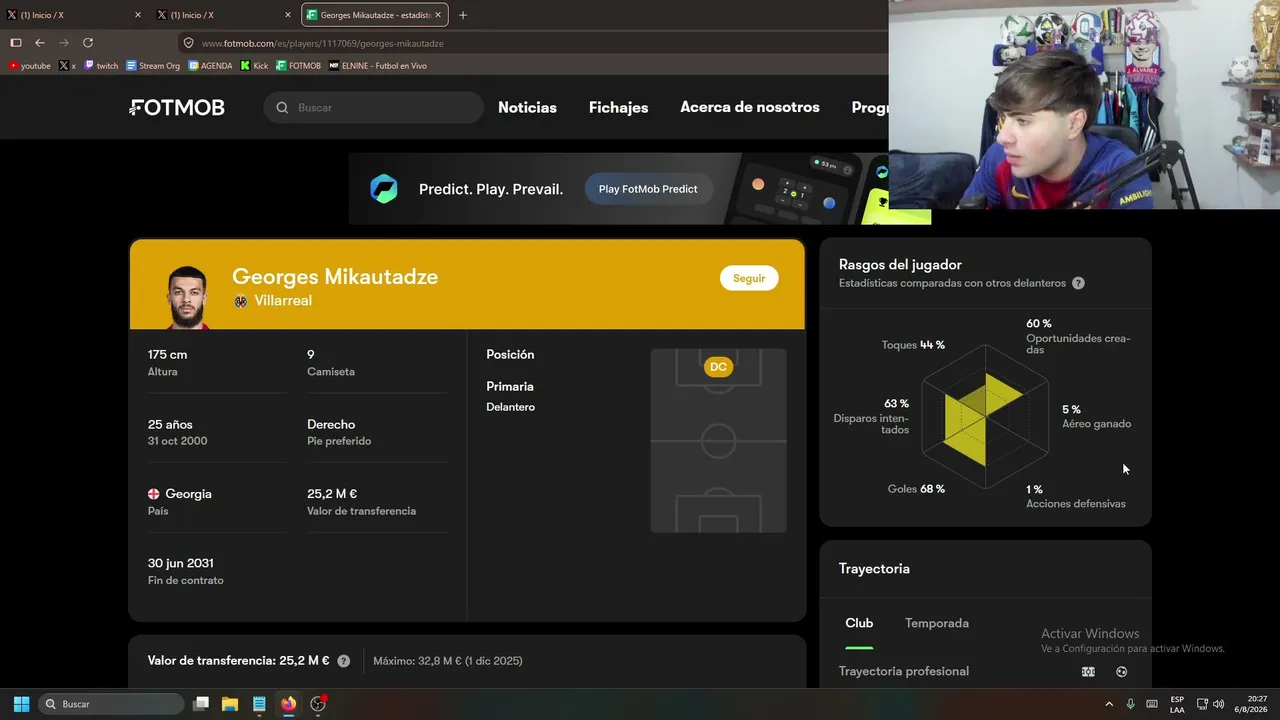The width and height of the screenshot is (1280, 720).
Task: Open the AGENDA bookmark
Action: (x=210, y=66)
